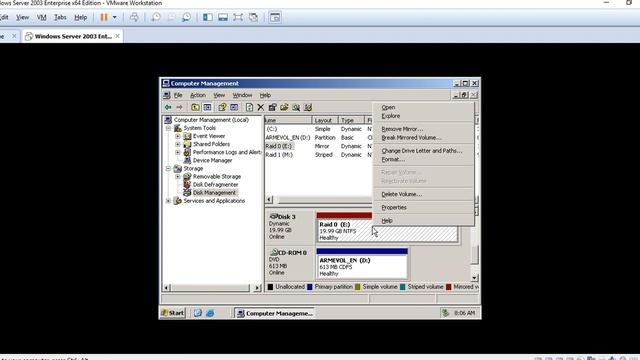
Task: Click the toolbar Properties icon
Action: [x=272, y=107]
